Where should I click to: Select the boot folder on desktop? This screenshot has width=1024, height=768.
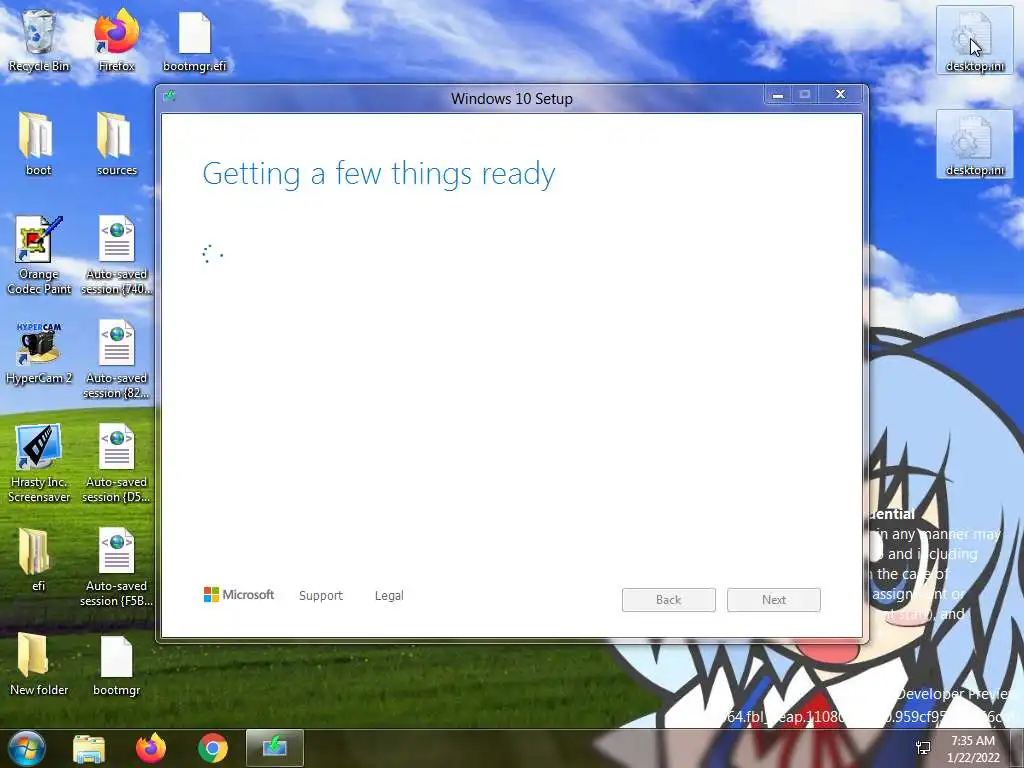(38, 145)
